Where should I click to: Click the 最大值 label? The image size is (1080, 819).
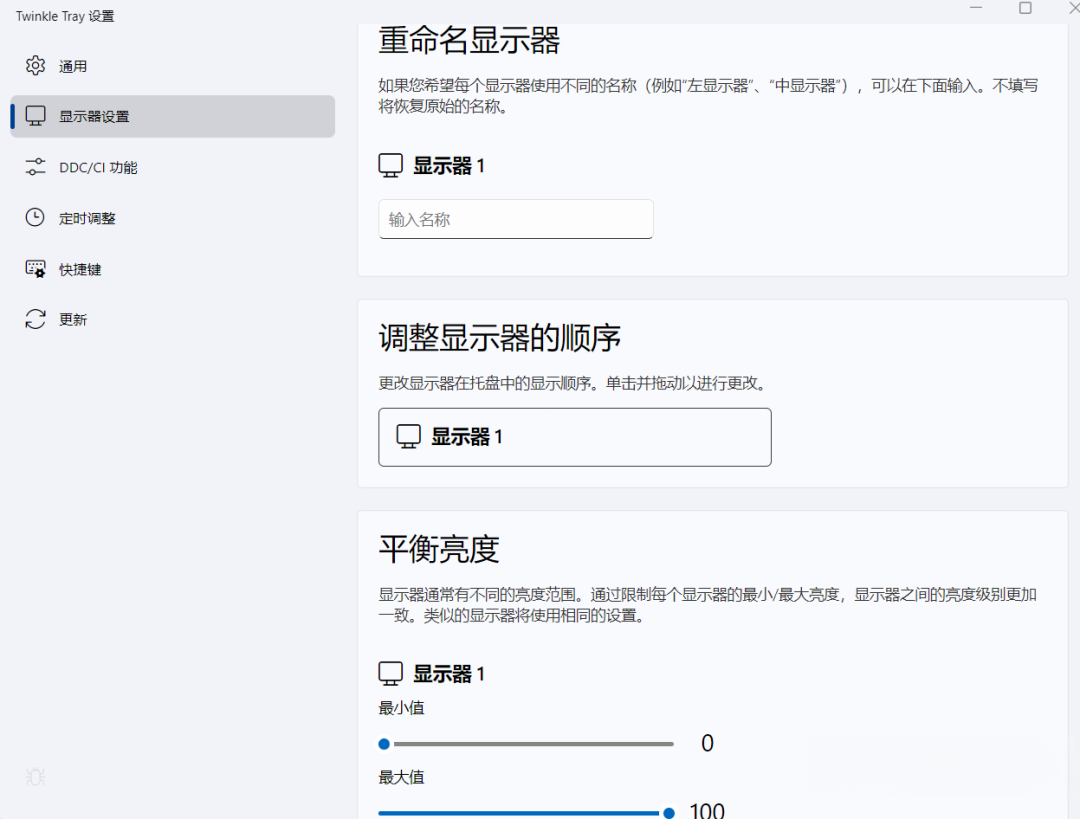click(x=402, y=777)
